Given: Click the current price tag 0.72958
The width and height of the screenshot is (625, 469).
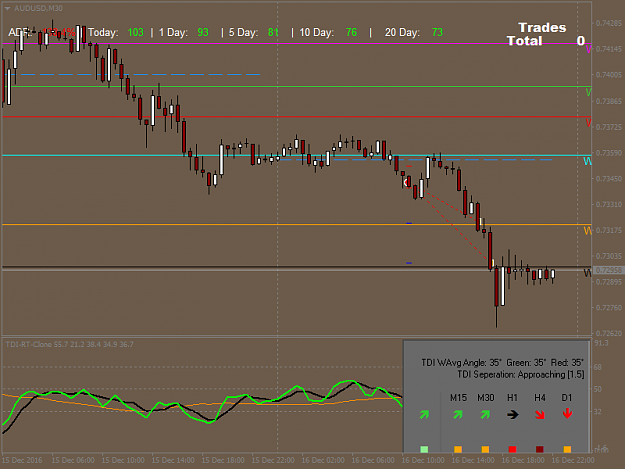Looking at the screenshot, I should (x=608, y=270).
